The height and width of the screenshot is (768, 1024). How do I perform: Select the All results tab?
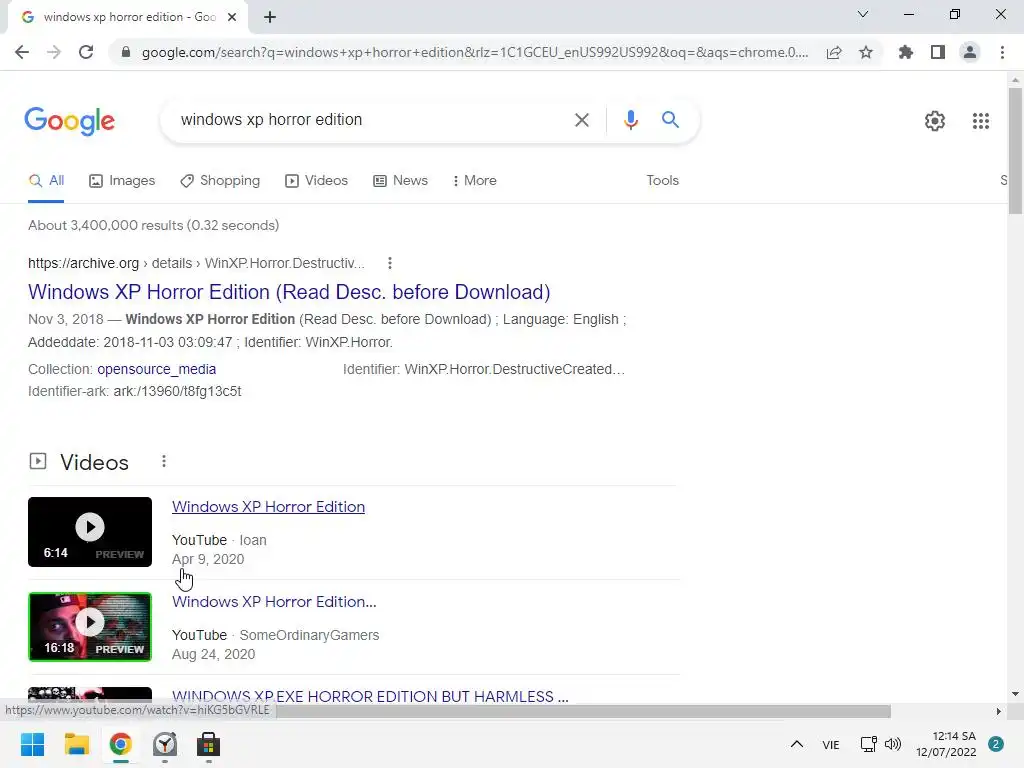(x=46, y=181)
